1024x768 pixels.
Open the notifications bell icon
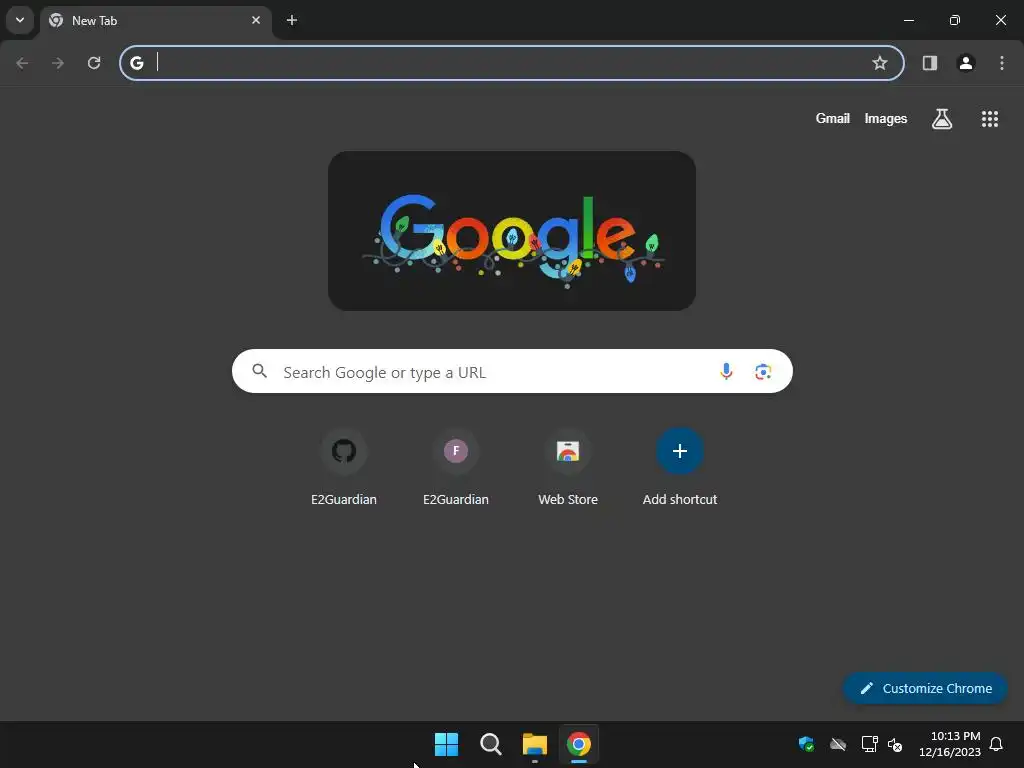(x=996, y=744)
